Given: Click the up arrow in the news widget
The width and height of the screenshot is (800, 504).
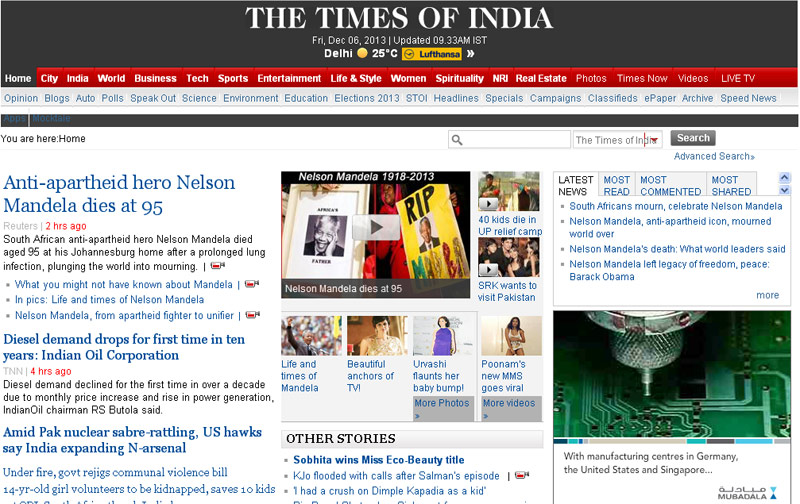Looking at the screenshot, I should [785, 178].
